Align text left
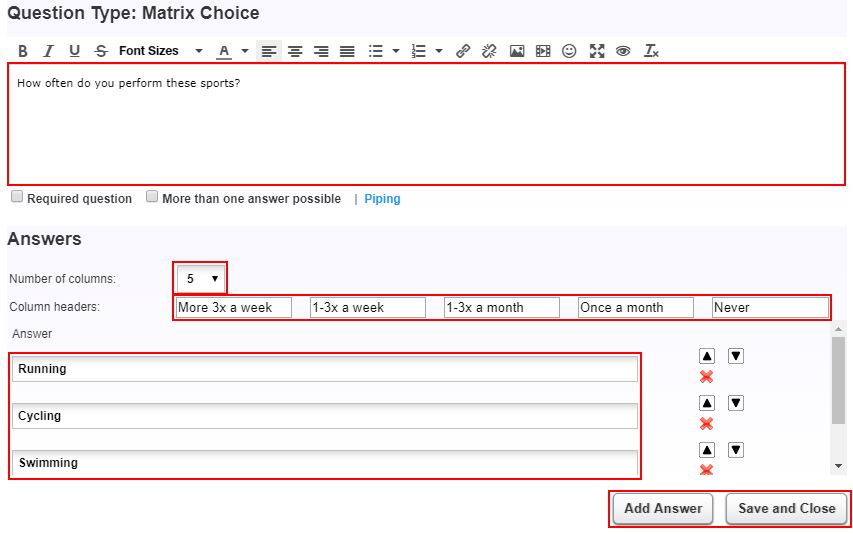The image size is (853, 534). point(269,51)
